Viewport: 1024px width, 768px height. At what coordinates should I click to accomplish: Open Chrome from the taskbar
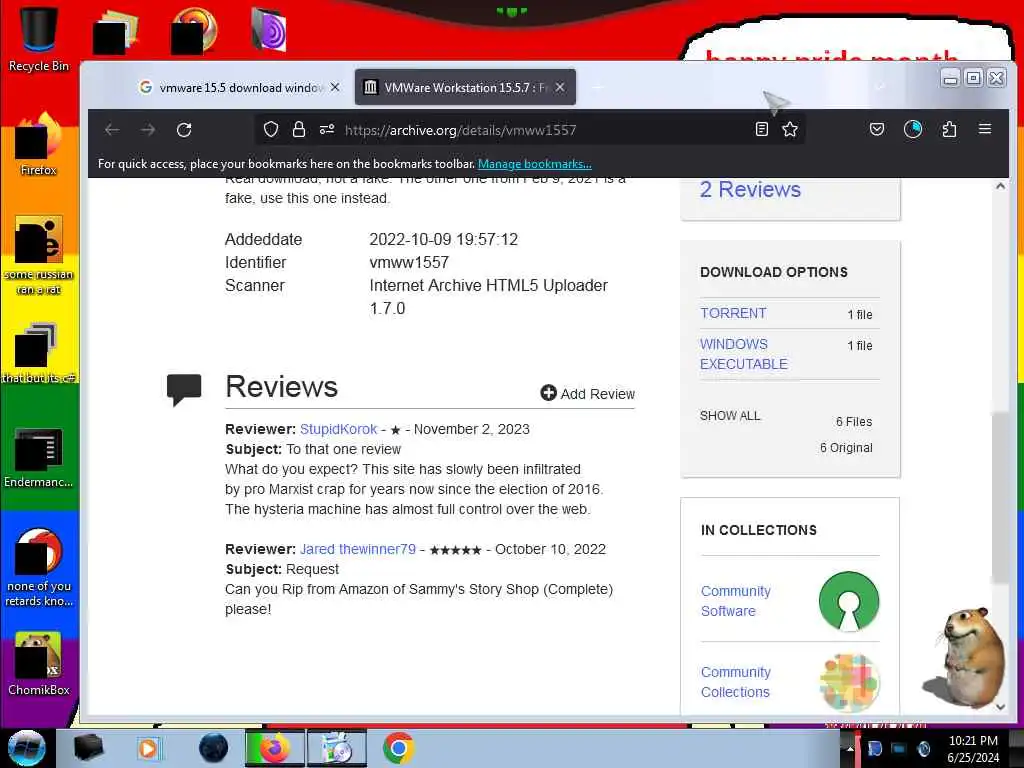click(x=398, y=748)
